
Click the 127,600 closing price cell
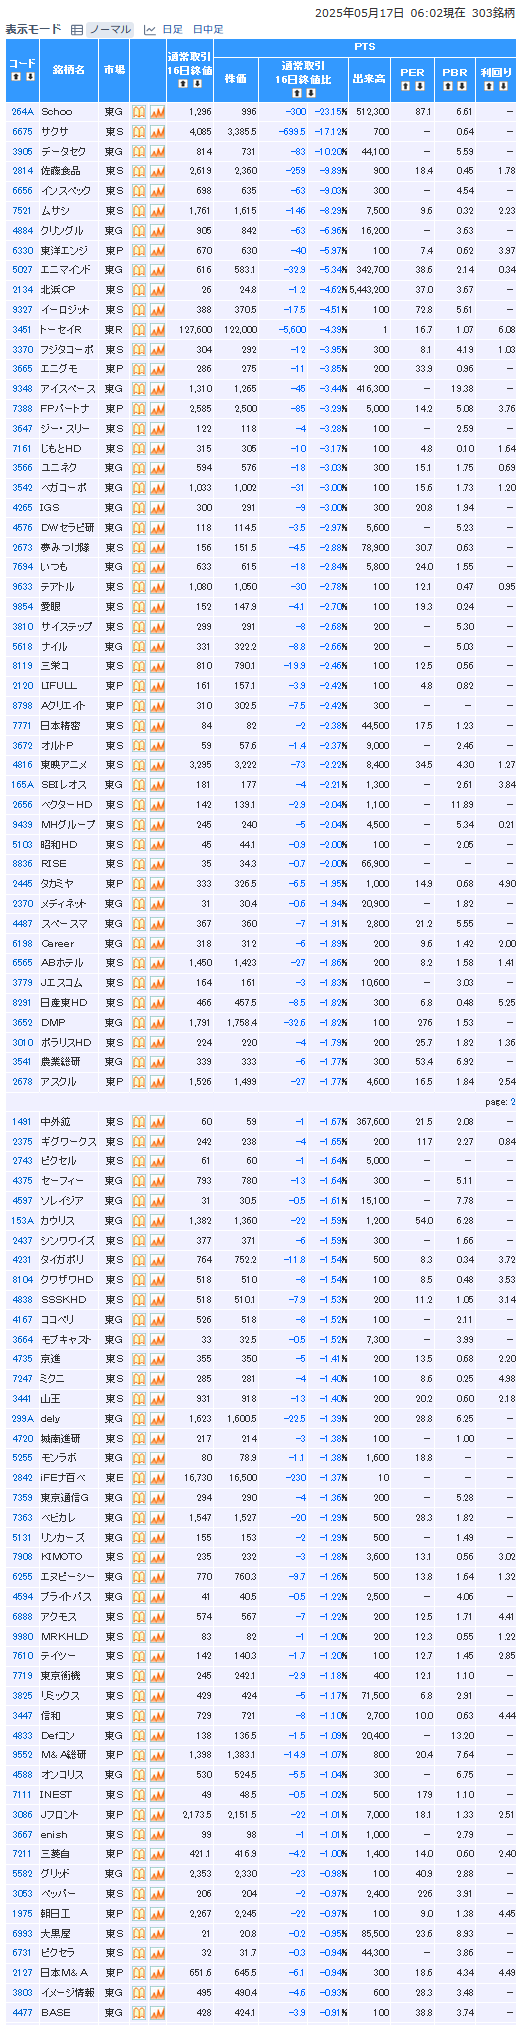[191, 329]
